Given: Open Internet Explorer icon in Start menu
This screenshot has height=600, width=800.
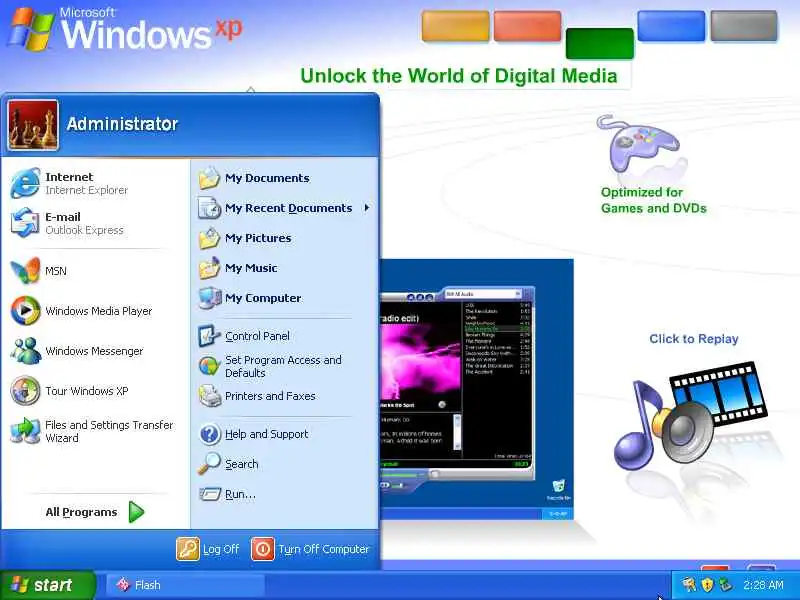Looking at the screenshot, I should [25, 183].
